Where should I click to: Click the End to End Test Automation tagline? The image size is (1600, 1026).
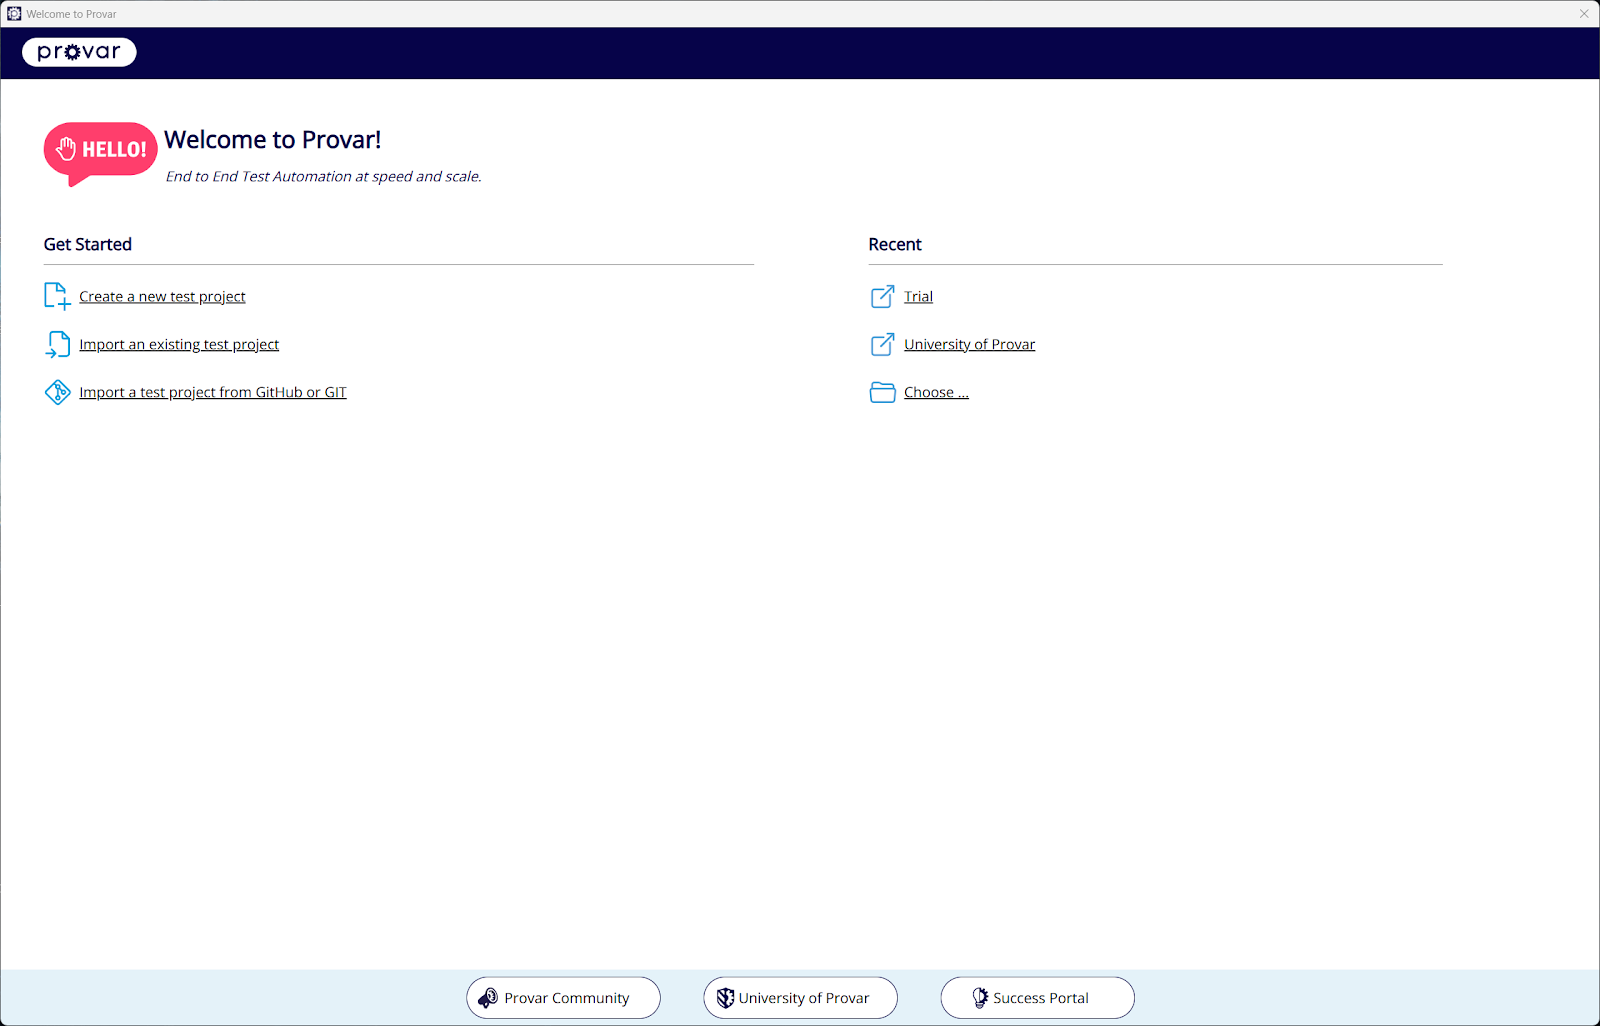tap(323, 176)
